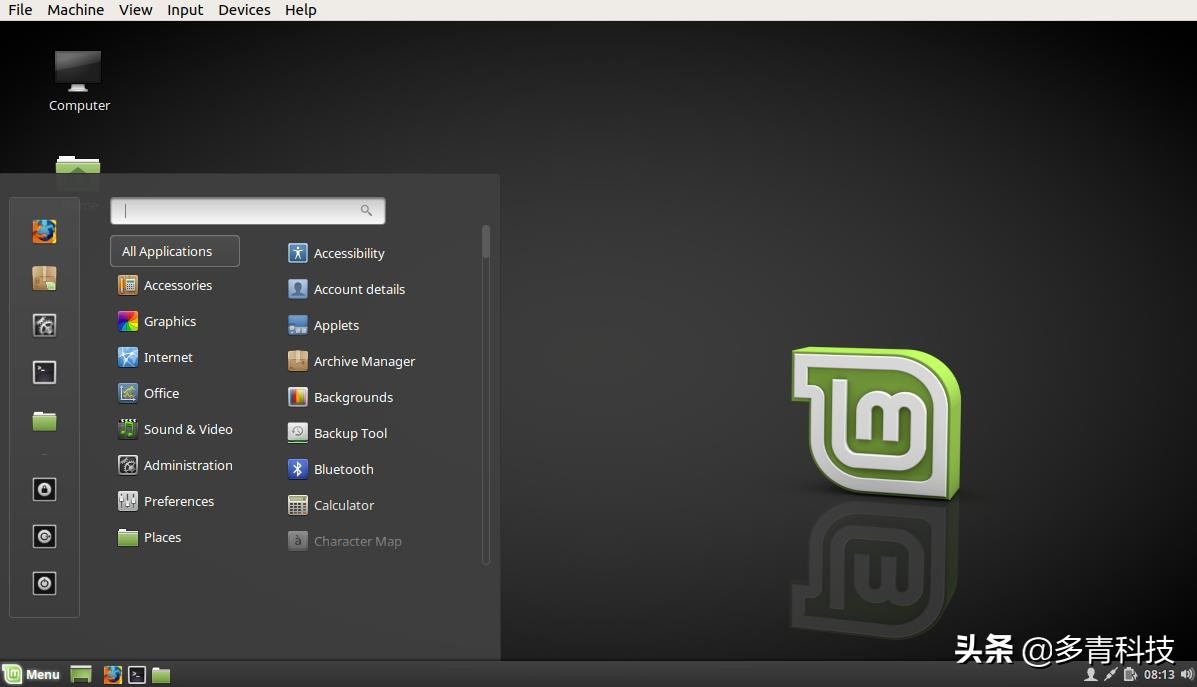The width and height of the screenshot is (1197, 687).
Task: Launch Firefox from the menu sidebar
Action: 44,231
